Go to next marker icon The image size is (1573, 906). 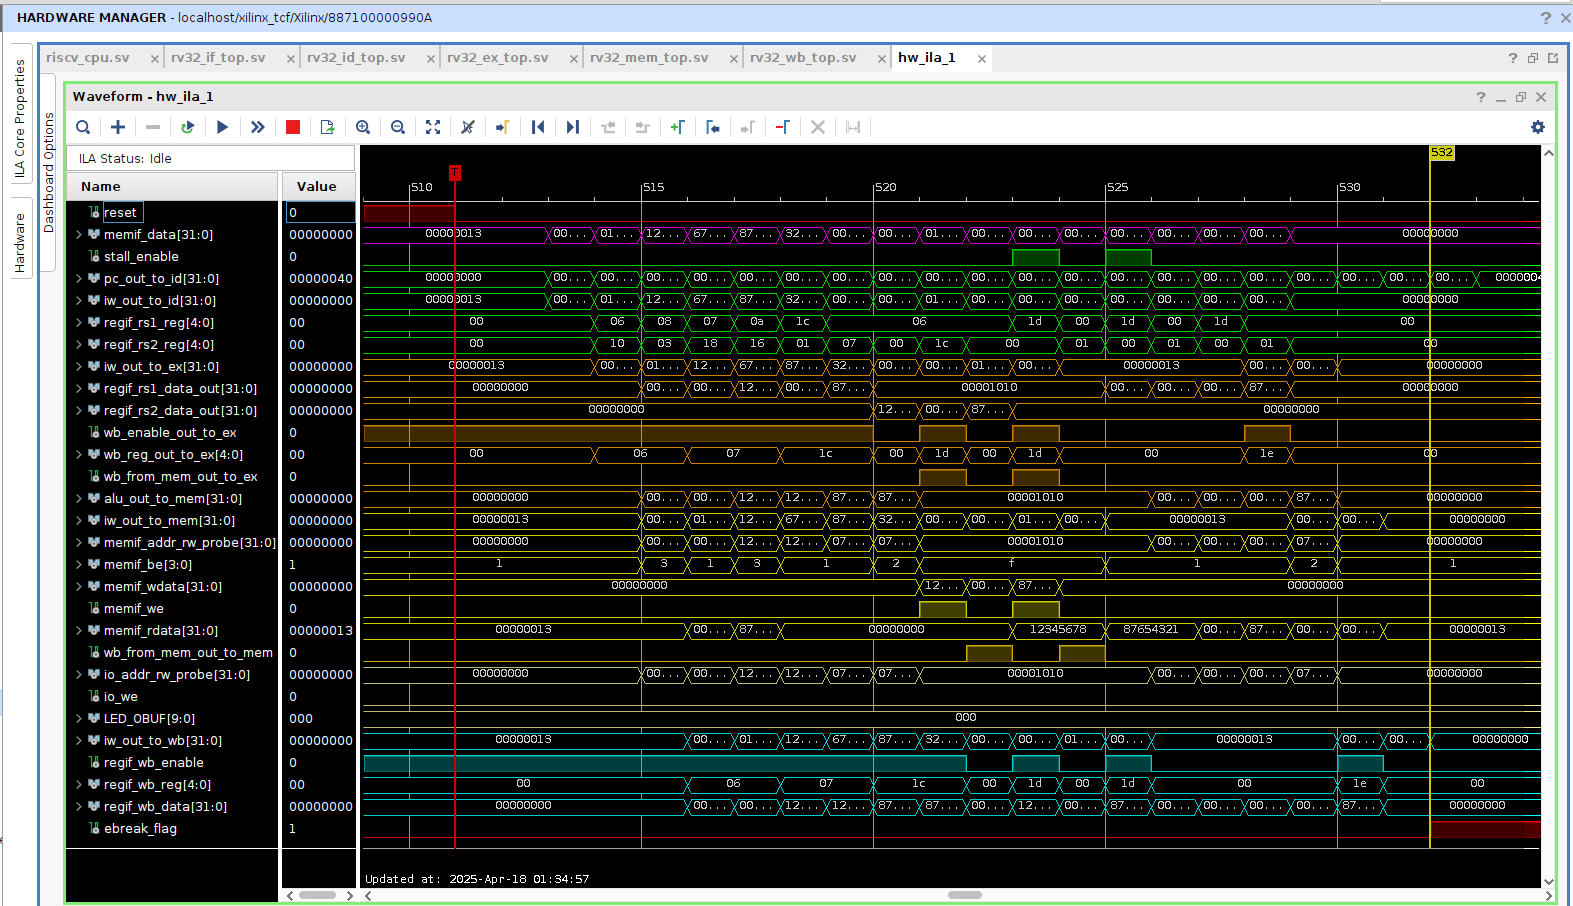pos(747,127)
